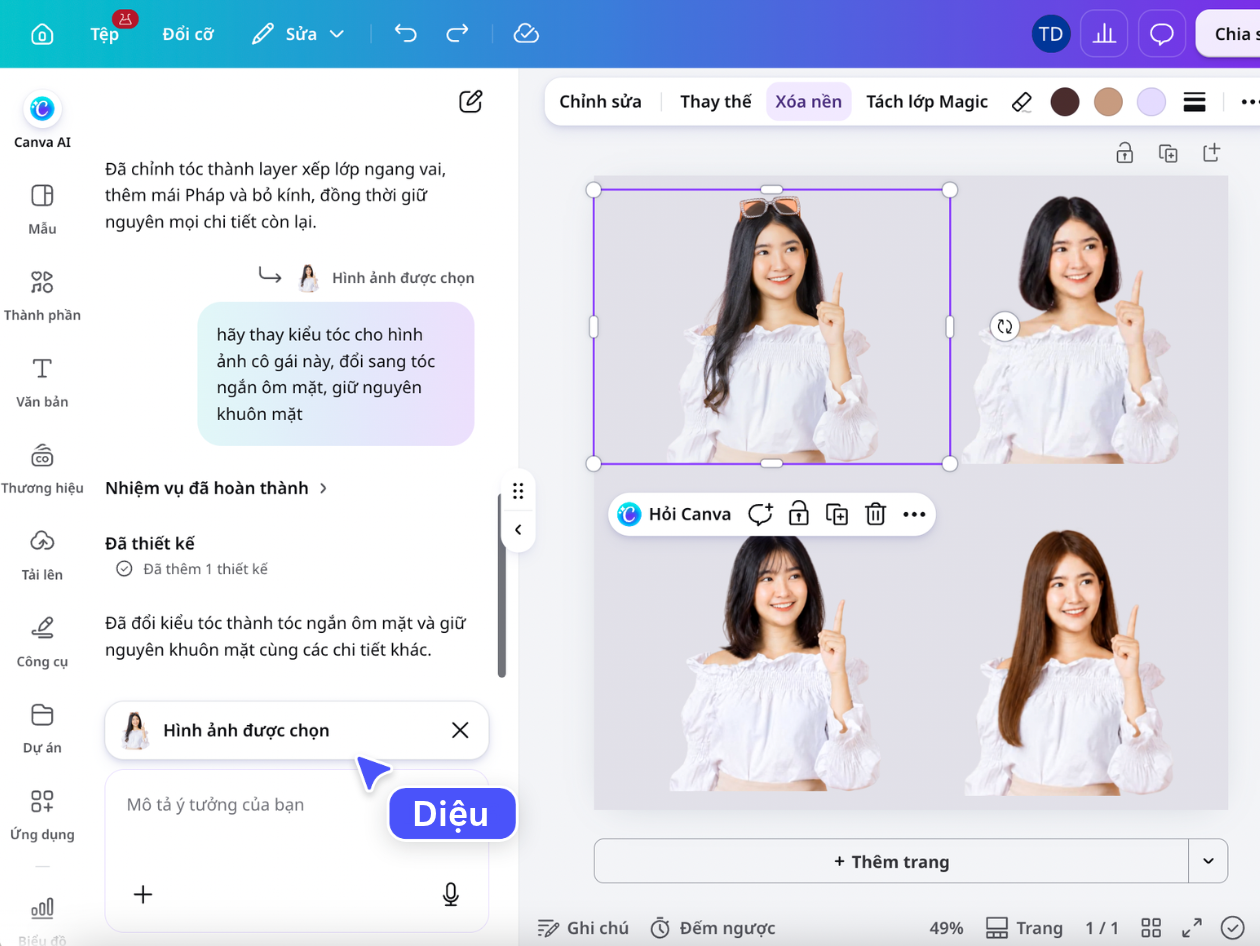Click Hỏi Canva in floating toolbar
Viewport: 1260px width, 946px height.
pos(675,515)
